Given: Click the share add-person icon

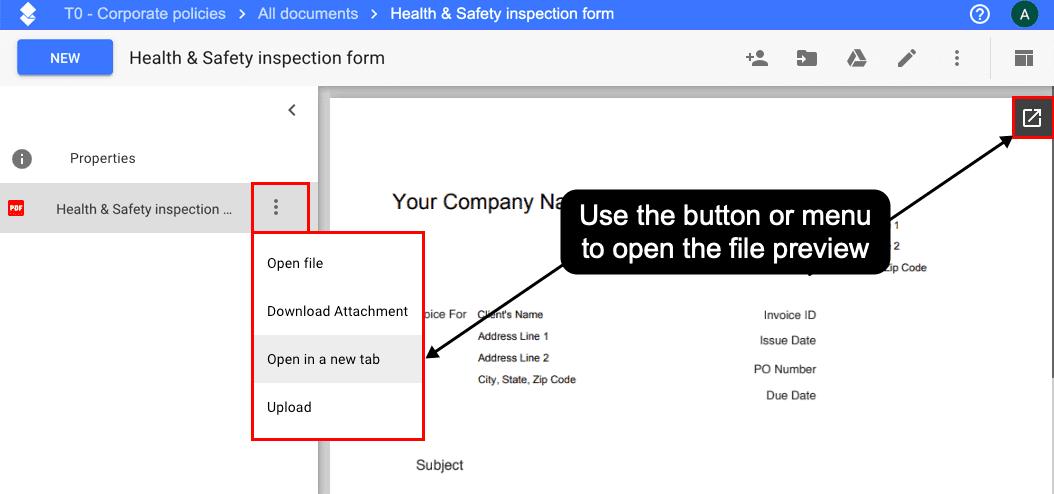Looking at the screenshot, I should click(757, 58).
